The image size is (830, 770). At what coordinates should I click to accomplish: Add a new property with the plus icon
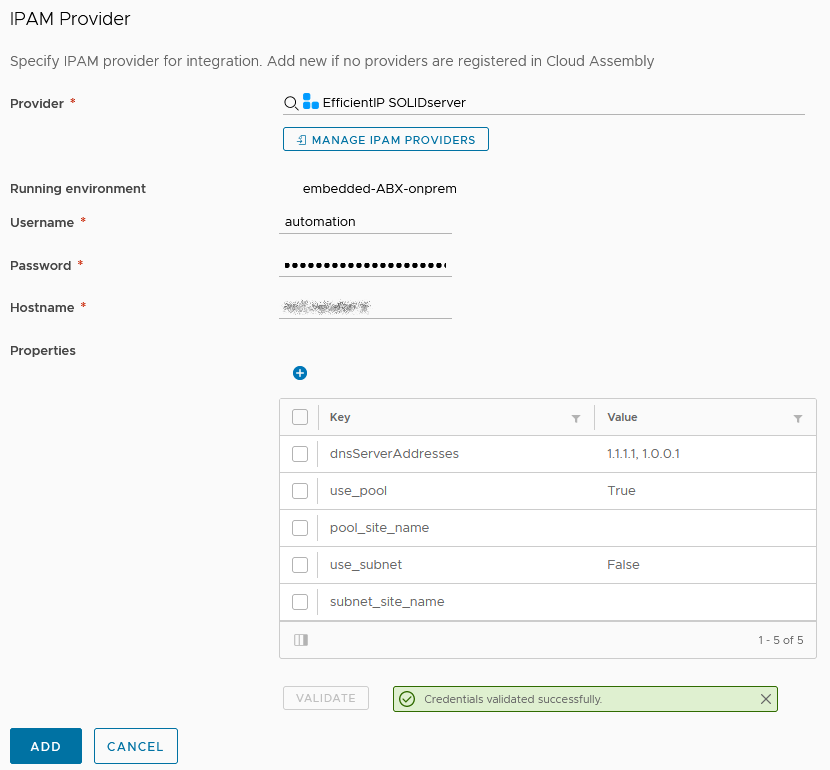pos(300,373)
